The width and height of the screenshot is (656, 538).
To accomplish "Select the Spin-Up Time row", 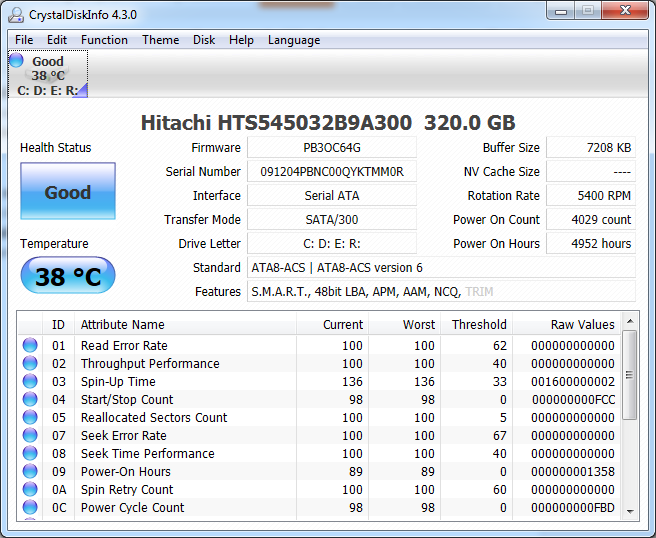I will [x=319, y=381].
